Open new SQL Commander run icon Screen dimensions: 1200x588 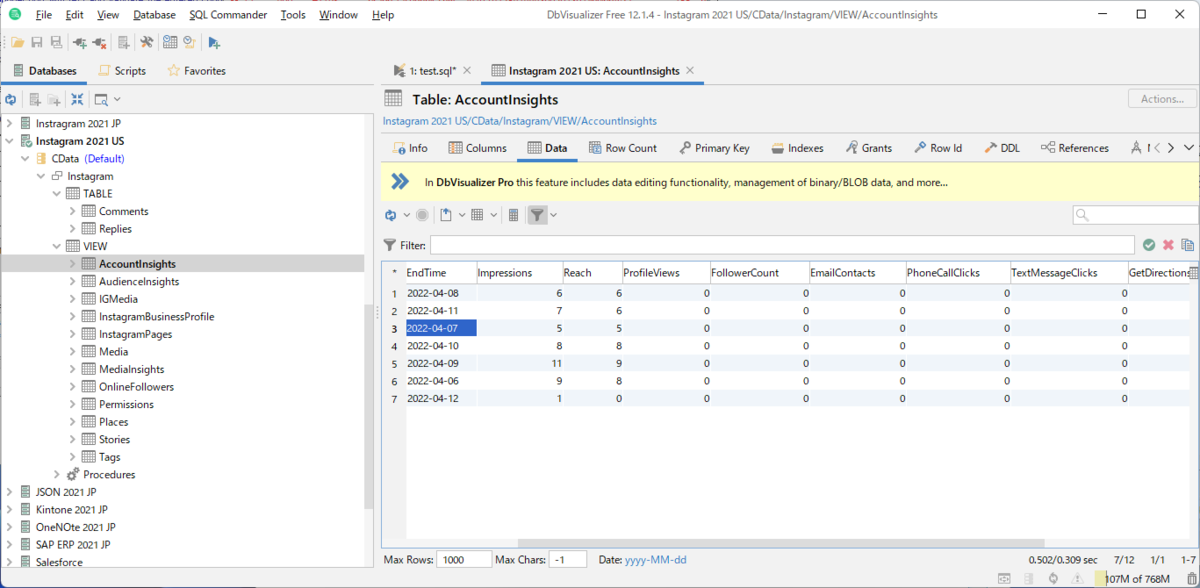(x=214, y=43)
